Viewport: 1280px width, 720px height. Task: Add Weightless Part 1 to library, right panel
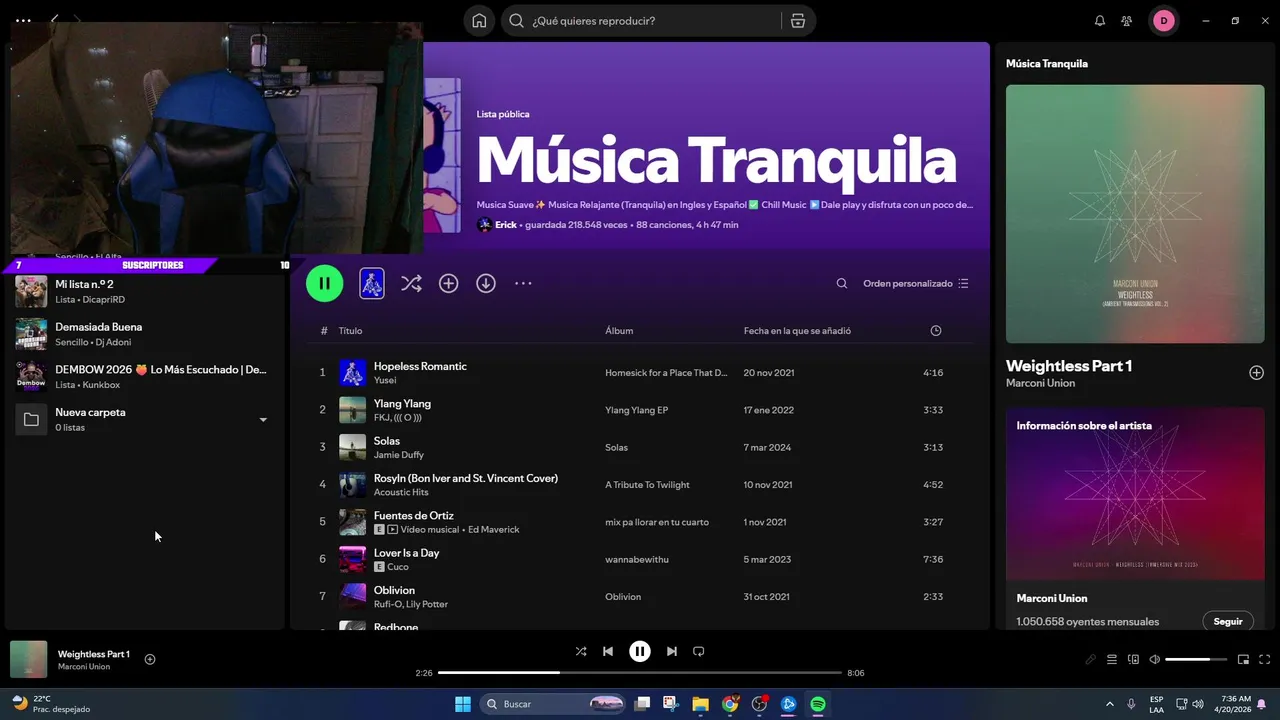click(1257, 373)
